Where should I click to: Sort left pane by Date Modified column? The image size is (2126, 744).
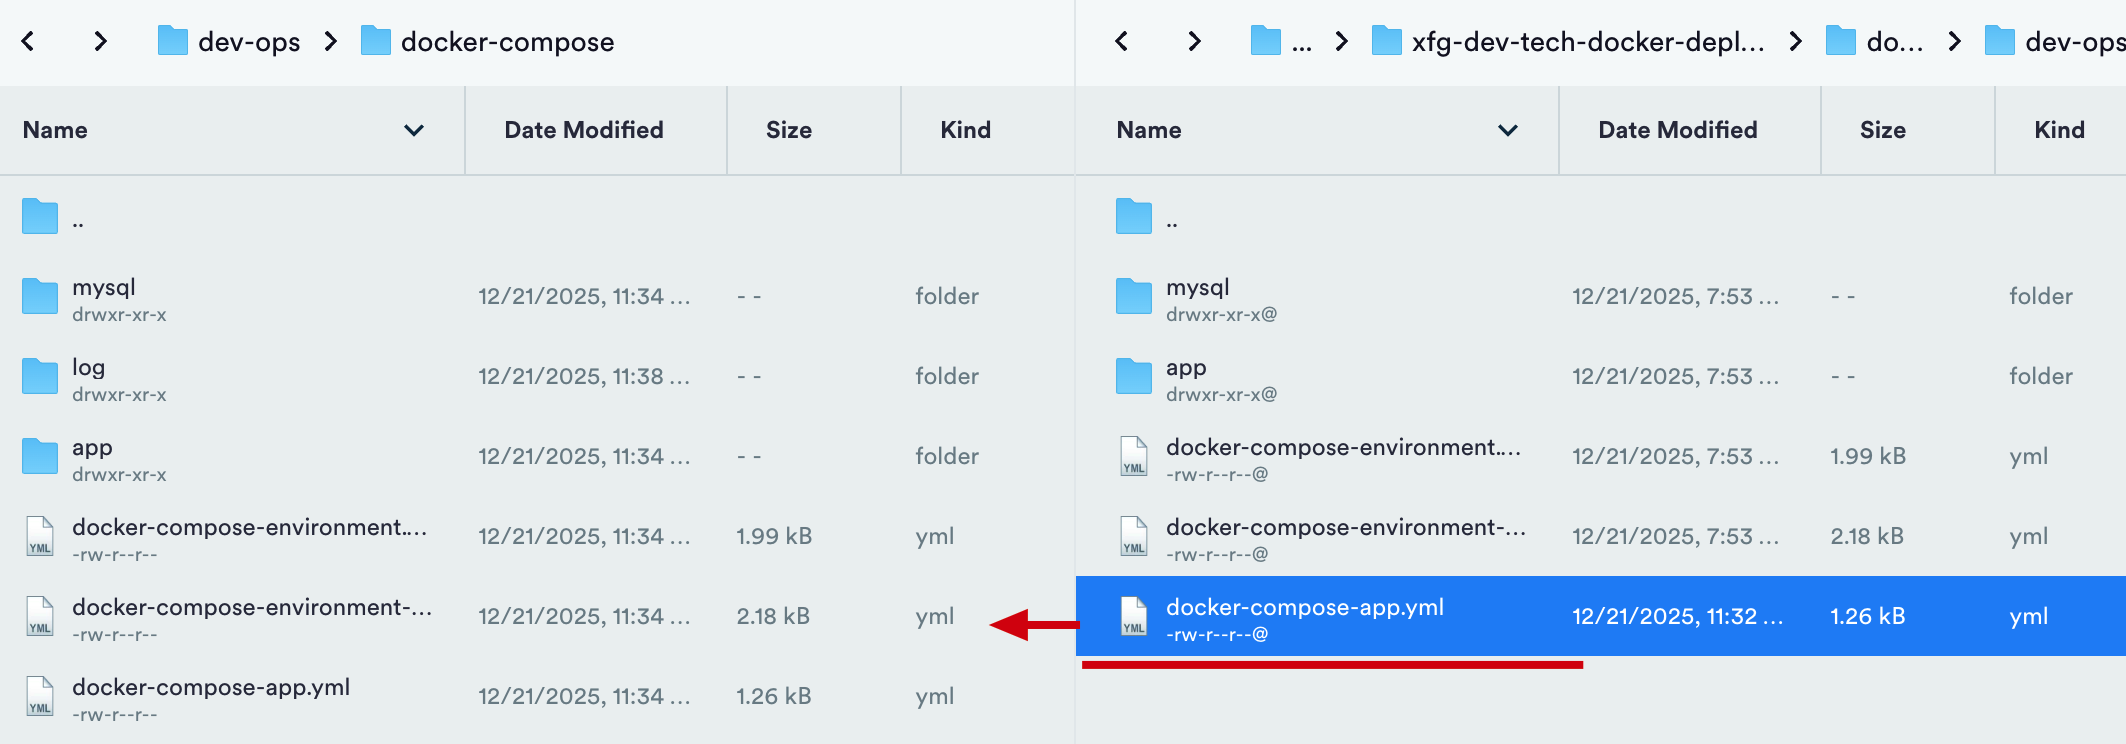(x=583, y=130)
